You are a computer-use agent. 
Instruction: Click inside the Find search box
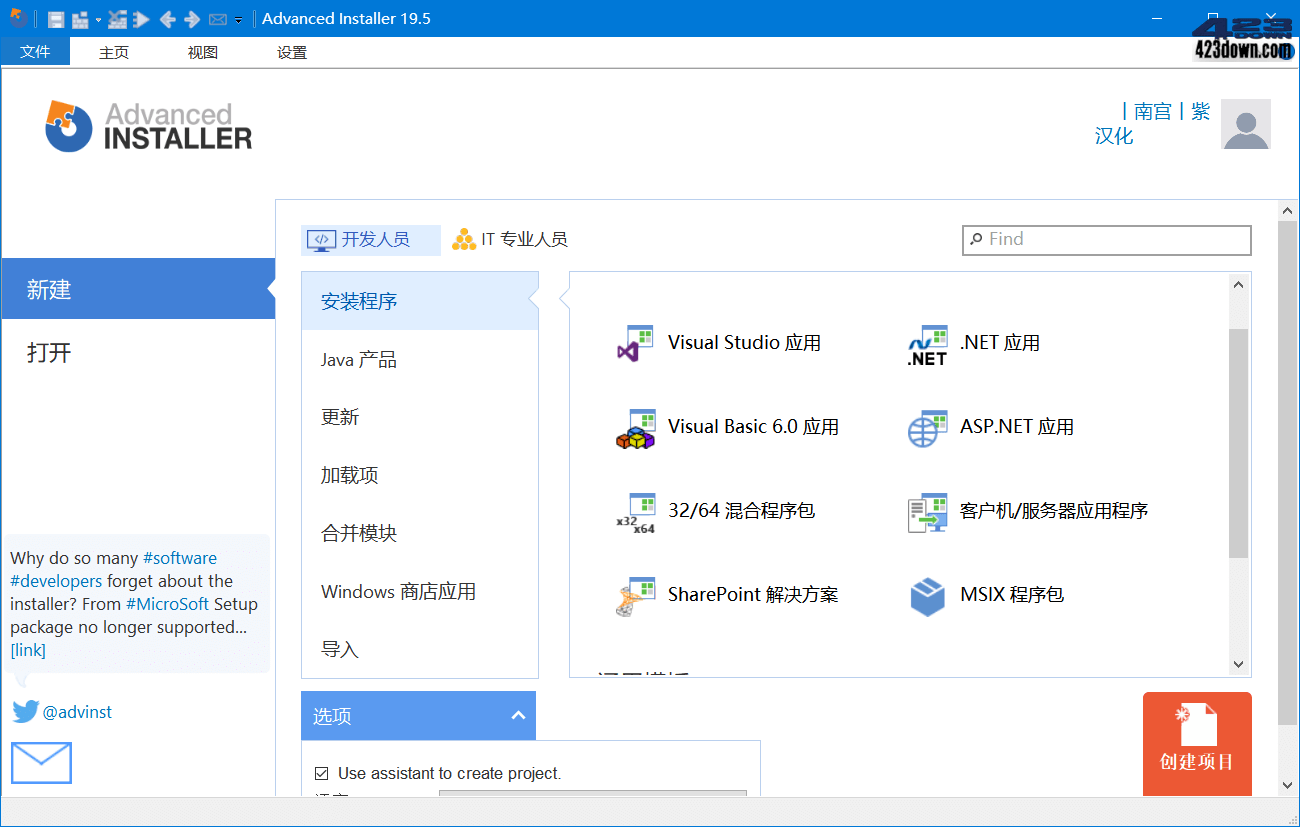1105,240
